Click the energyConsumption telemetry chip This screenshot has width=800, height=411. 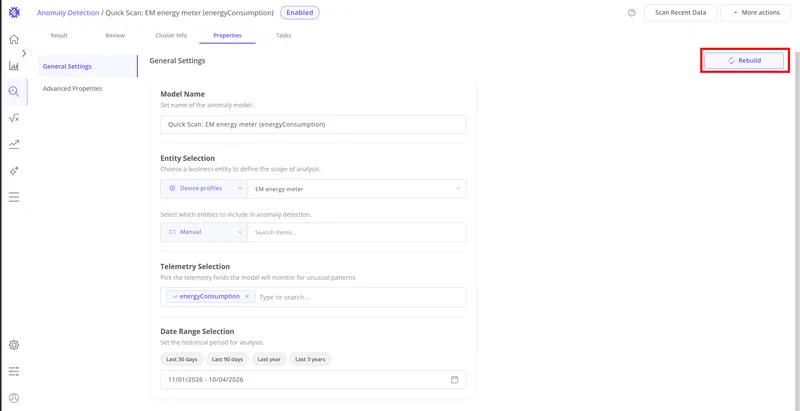[211, 296]
